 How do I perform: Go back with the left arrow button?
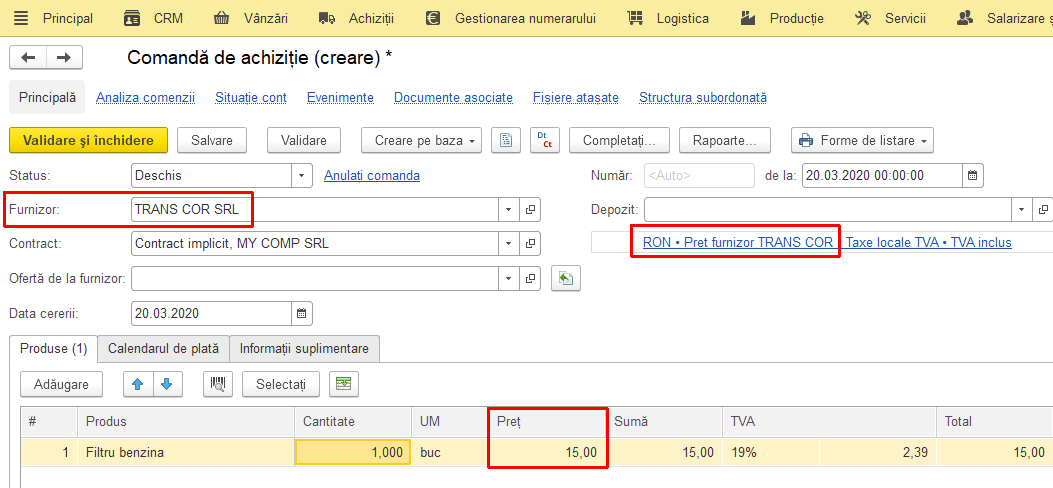click(x=28, y=58)
